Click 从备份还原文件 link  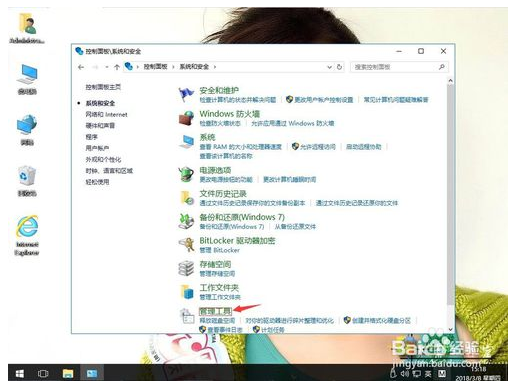coord(295,227)
